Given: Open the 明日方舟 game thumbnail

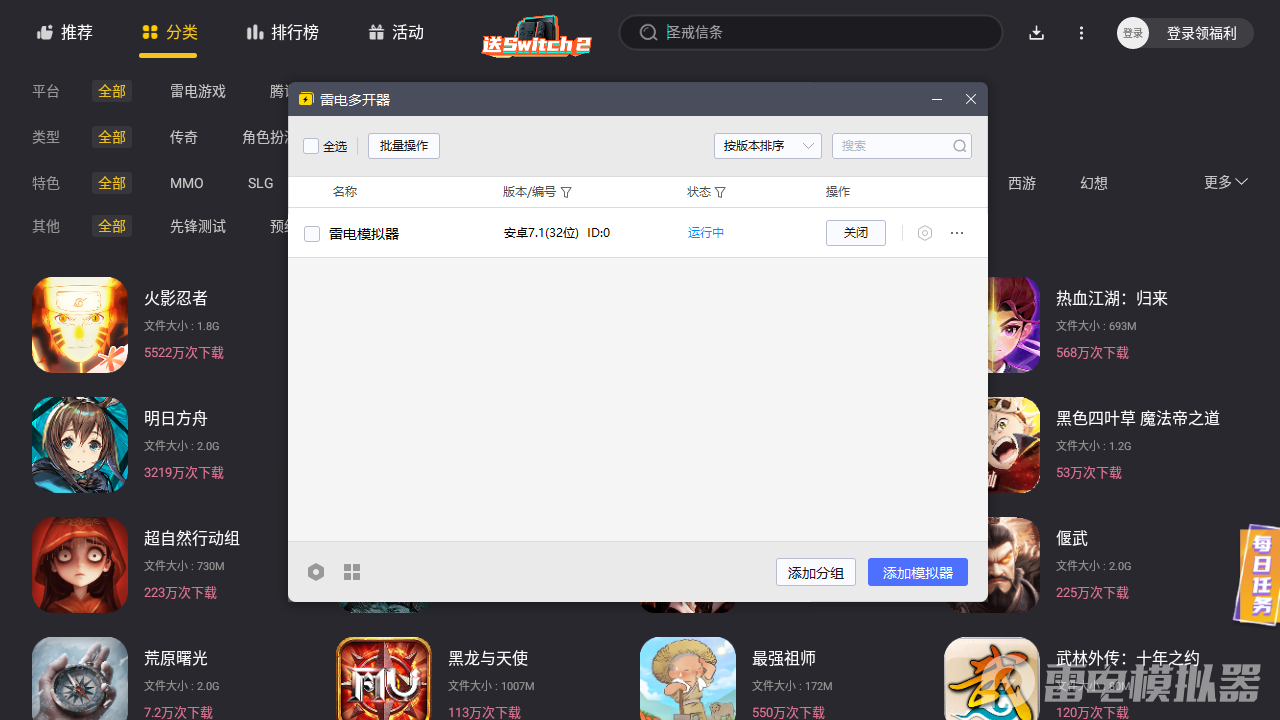Looking at the screenshot, I should 79,445.
